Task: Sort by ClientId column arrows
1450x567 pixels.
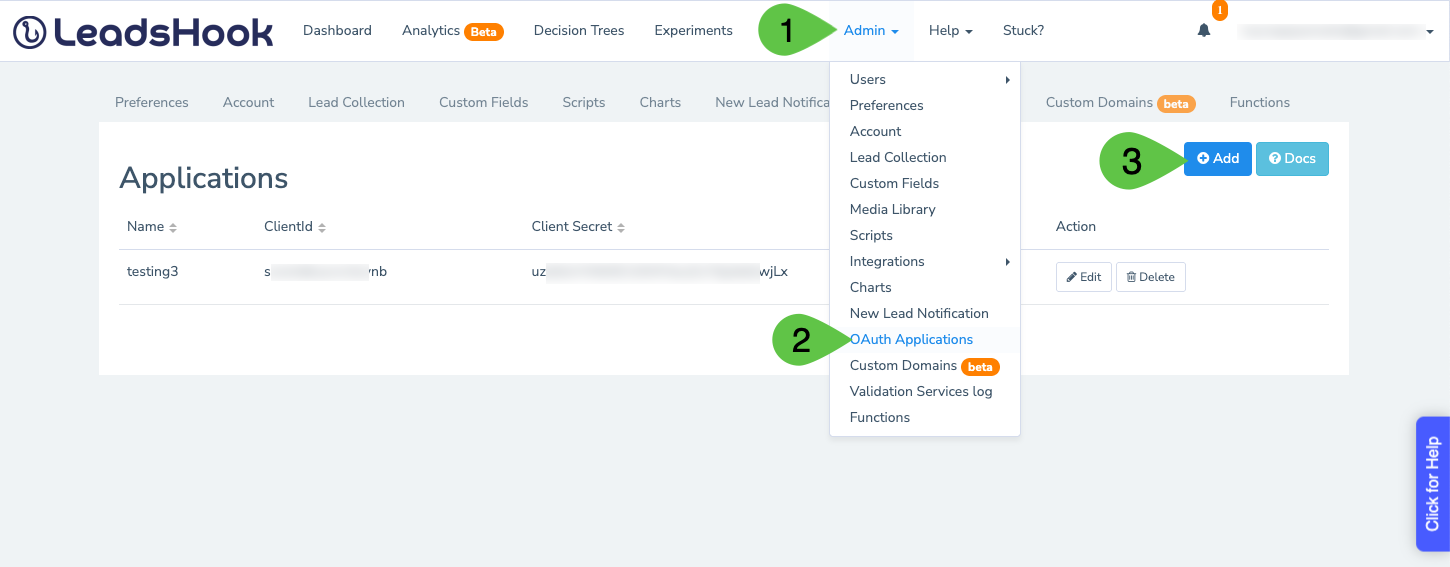Action: 322,228
